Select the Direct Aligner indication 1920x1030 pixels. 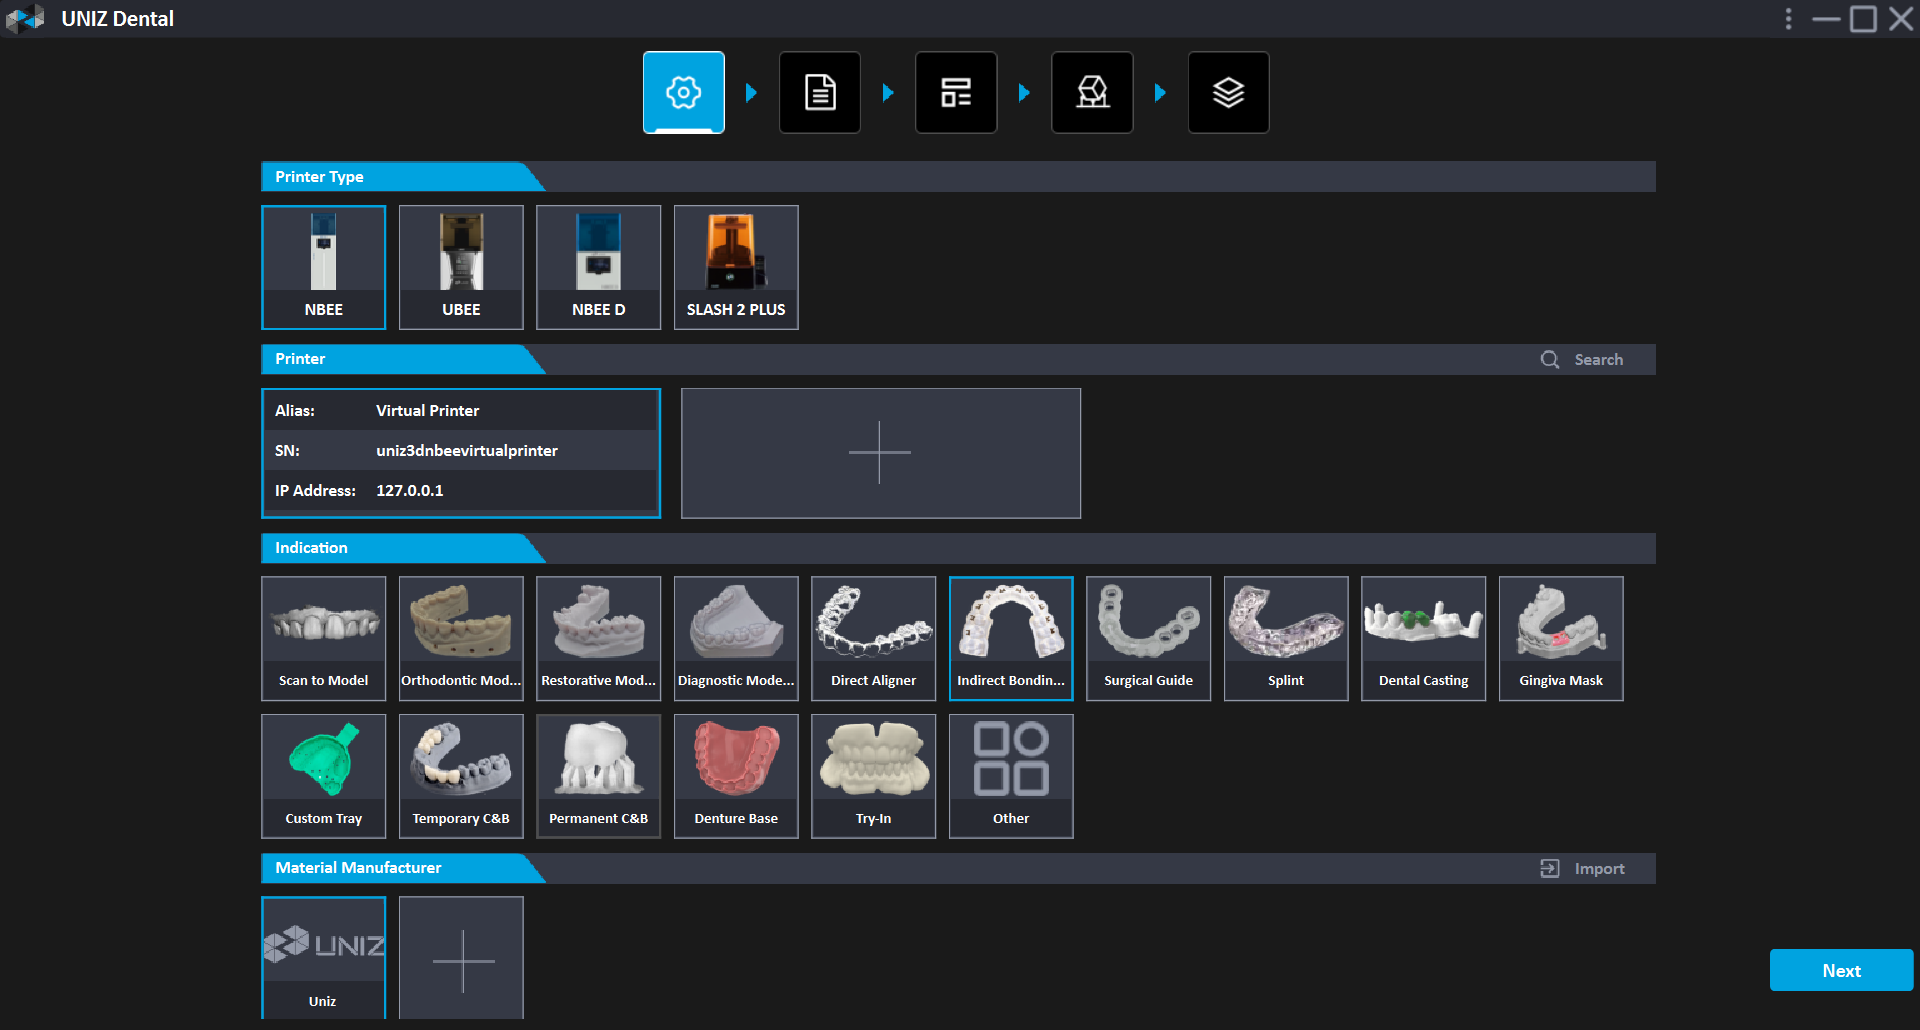pyautogui.click(x=873, y=638)
